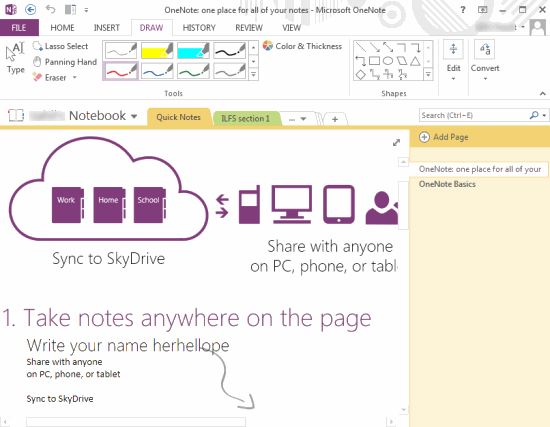550x427 pixels.
Task: Create a new section with plus tab
Action: [335, 119]
